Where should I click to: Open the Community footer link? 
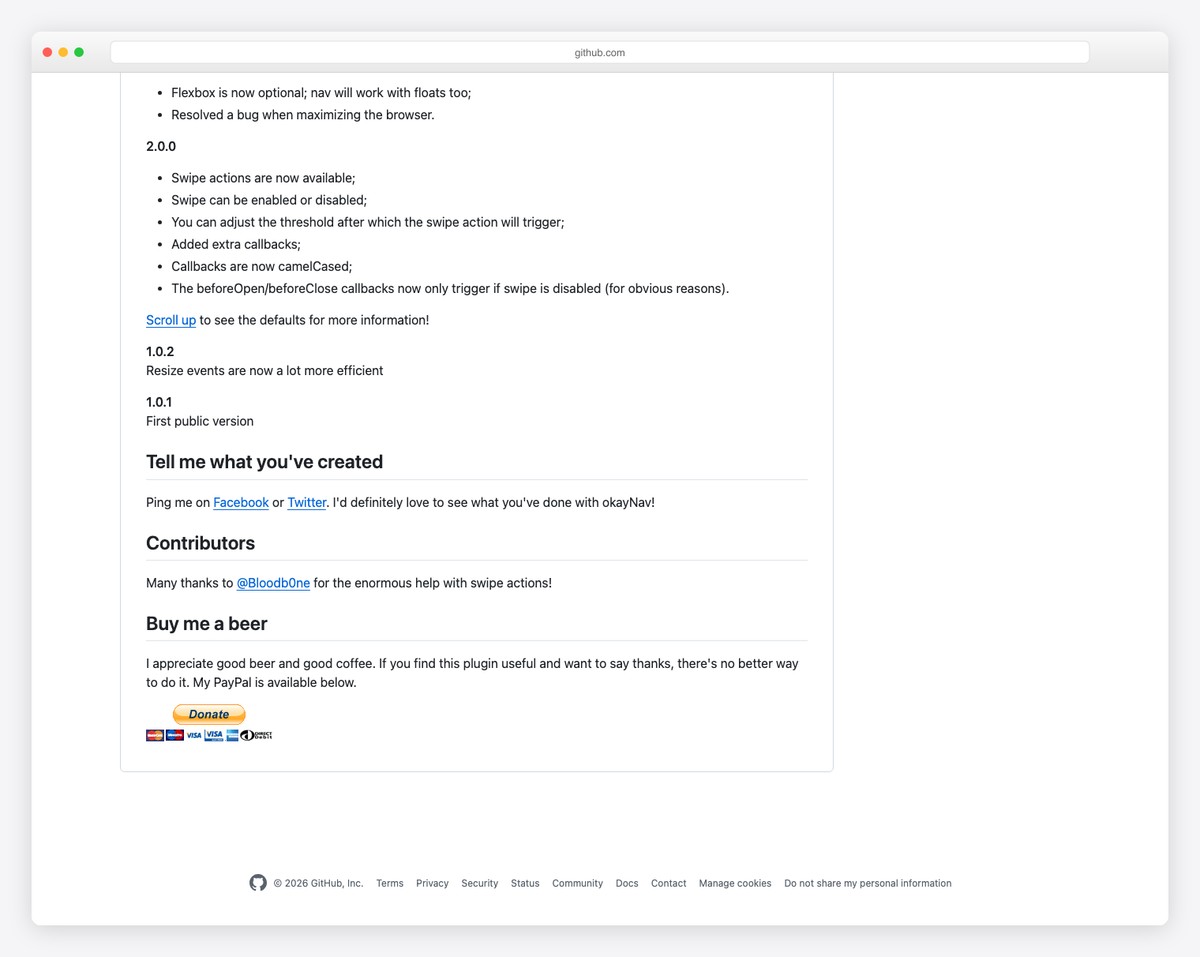pos(577,883)
